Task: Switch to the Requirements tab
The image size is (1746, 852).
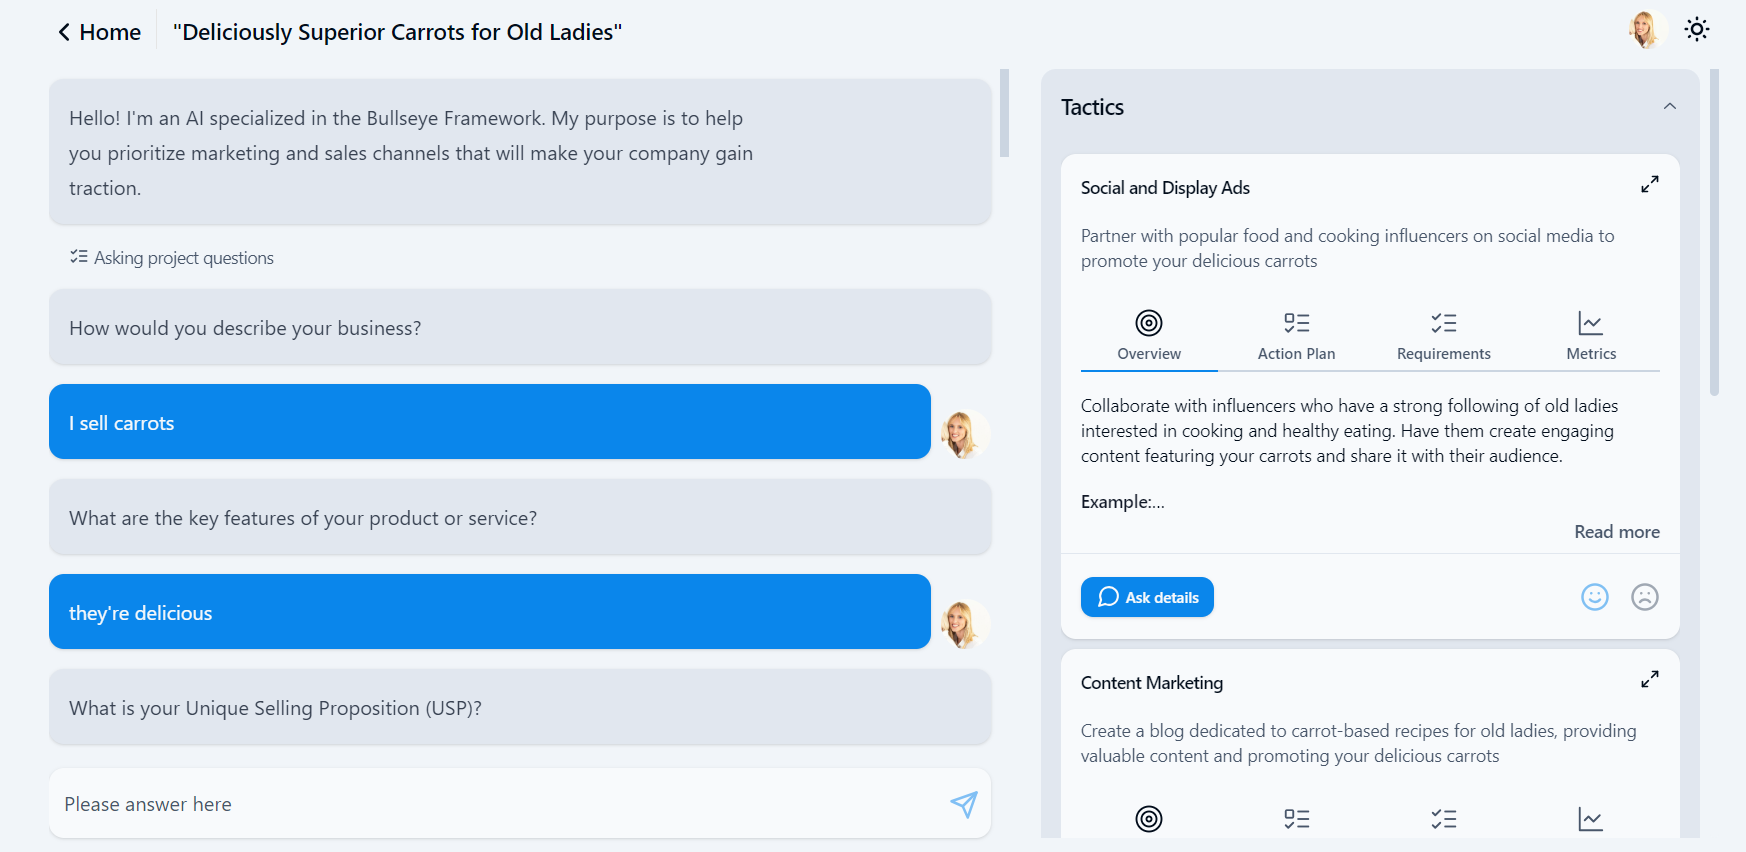Action: tap(1444, 336)
